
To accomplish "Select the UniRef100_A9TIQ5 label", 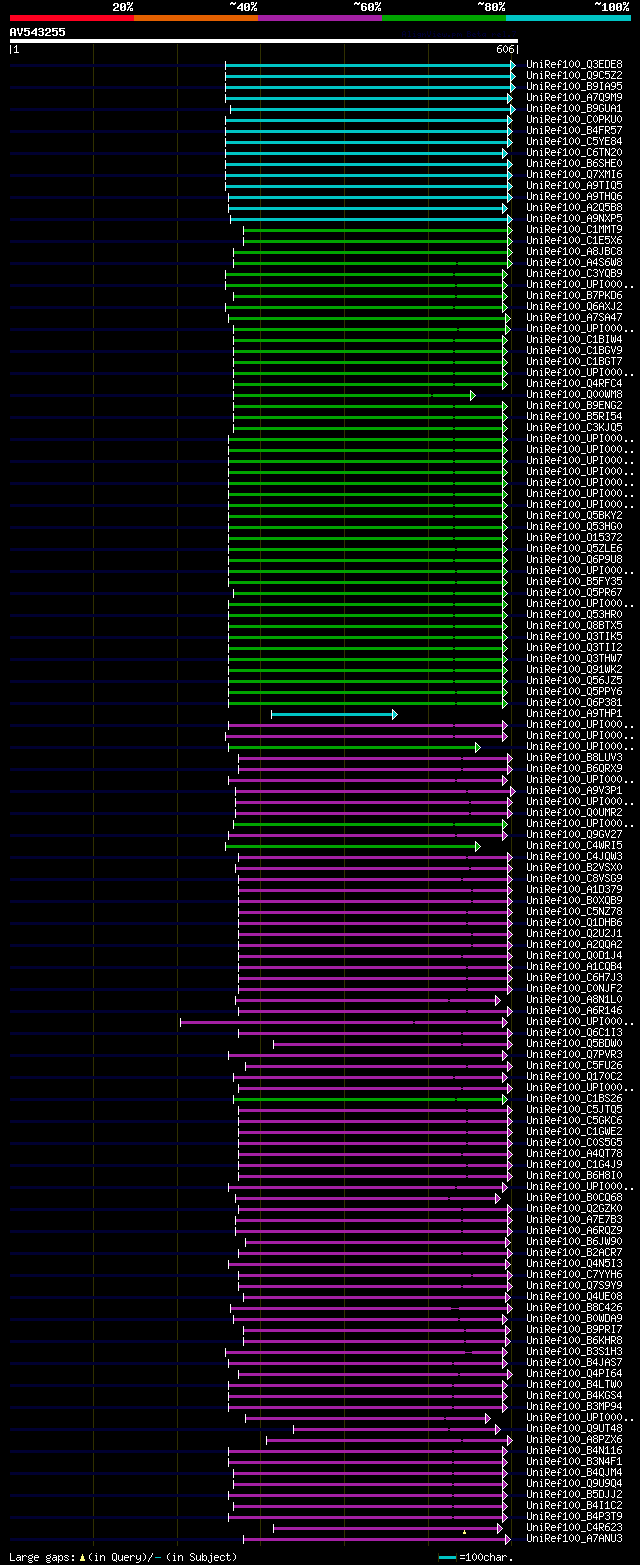I will tap(574, 185).
